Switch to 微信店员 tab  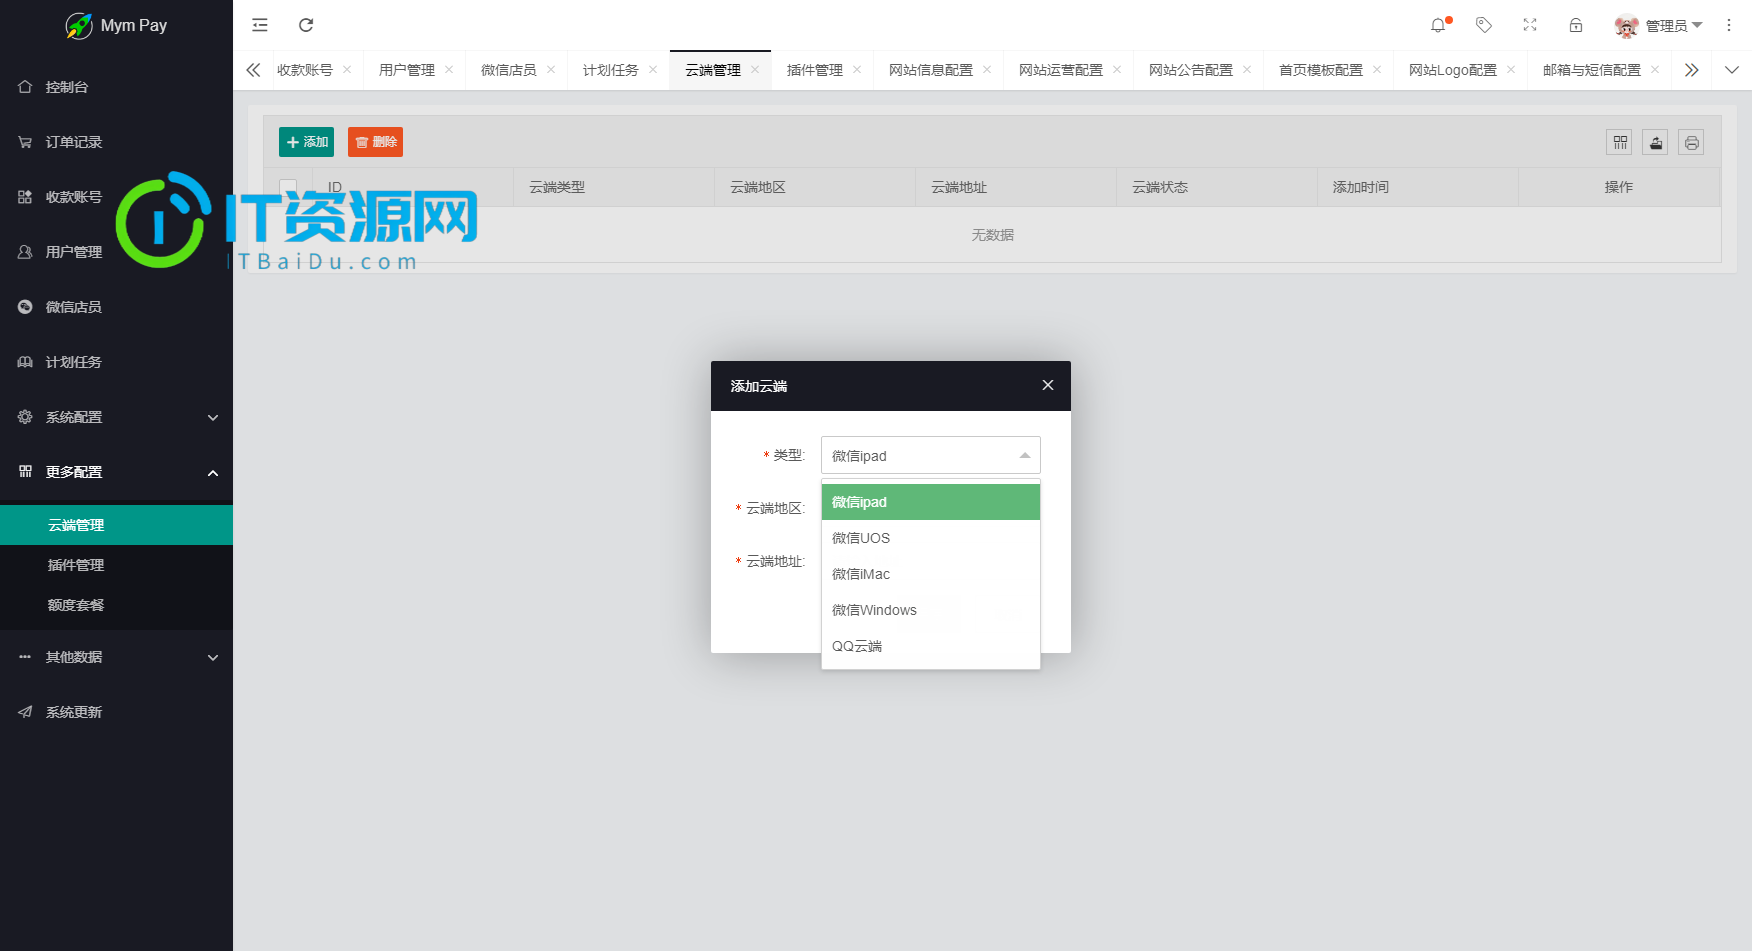tap(509, 70)
